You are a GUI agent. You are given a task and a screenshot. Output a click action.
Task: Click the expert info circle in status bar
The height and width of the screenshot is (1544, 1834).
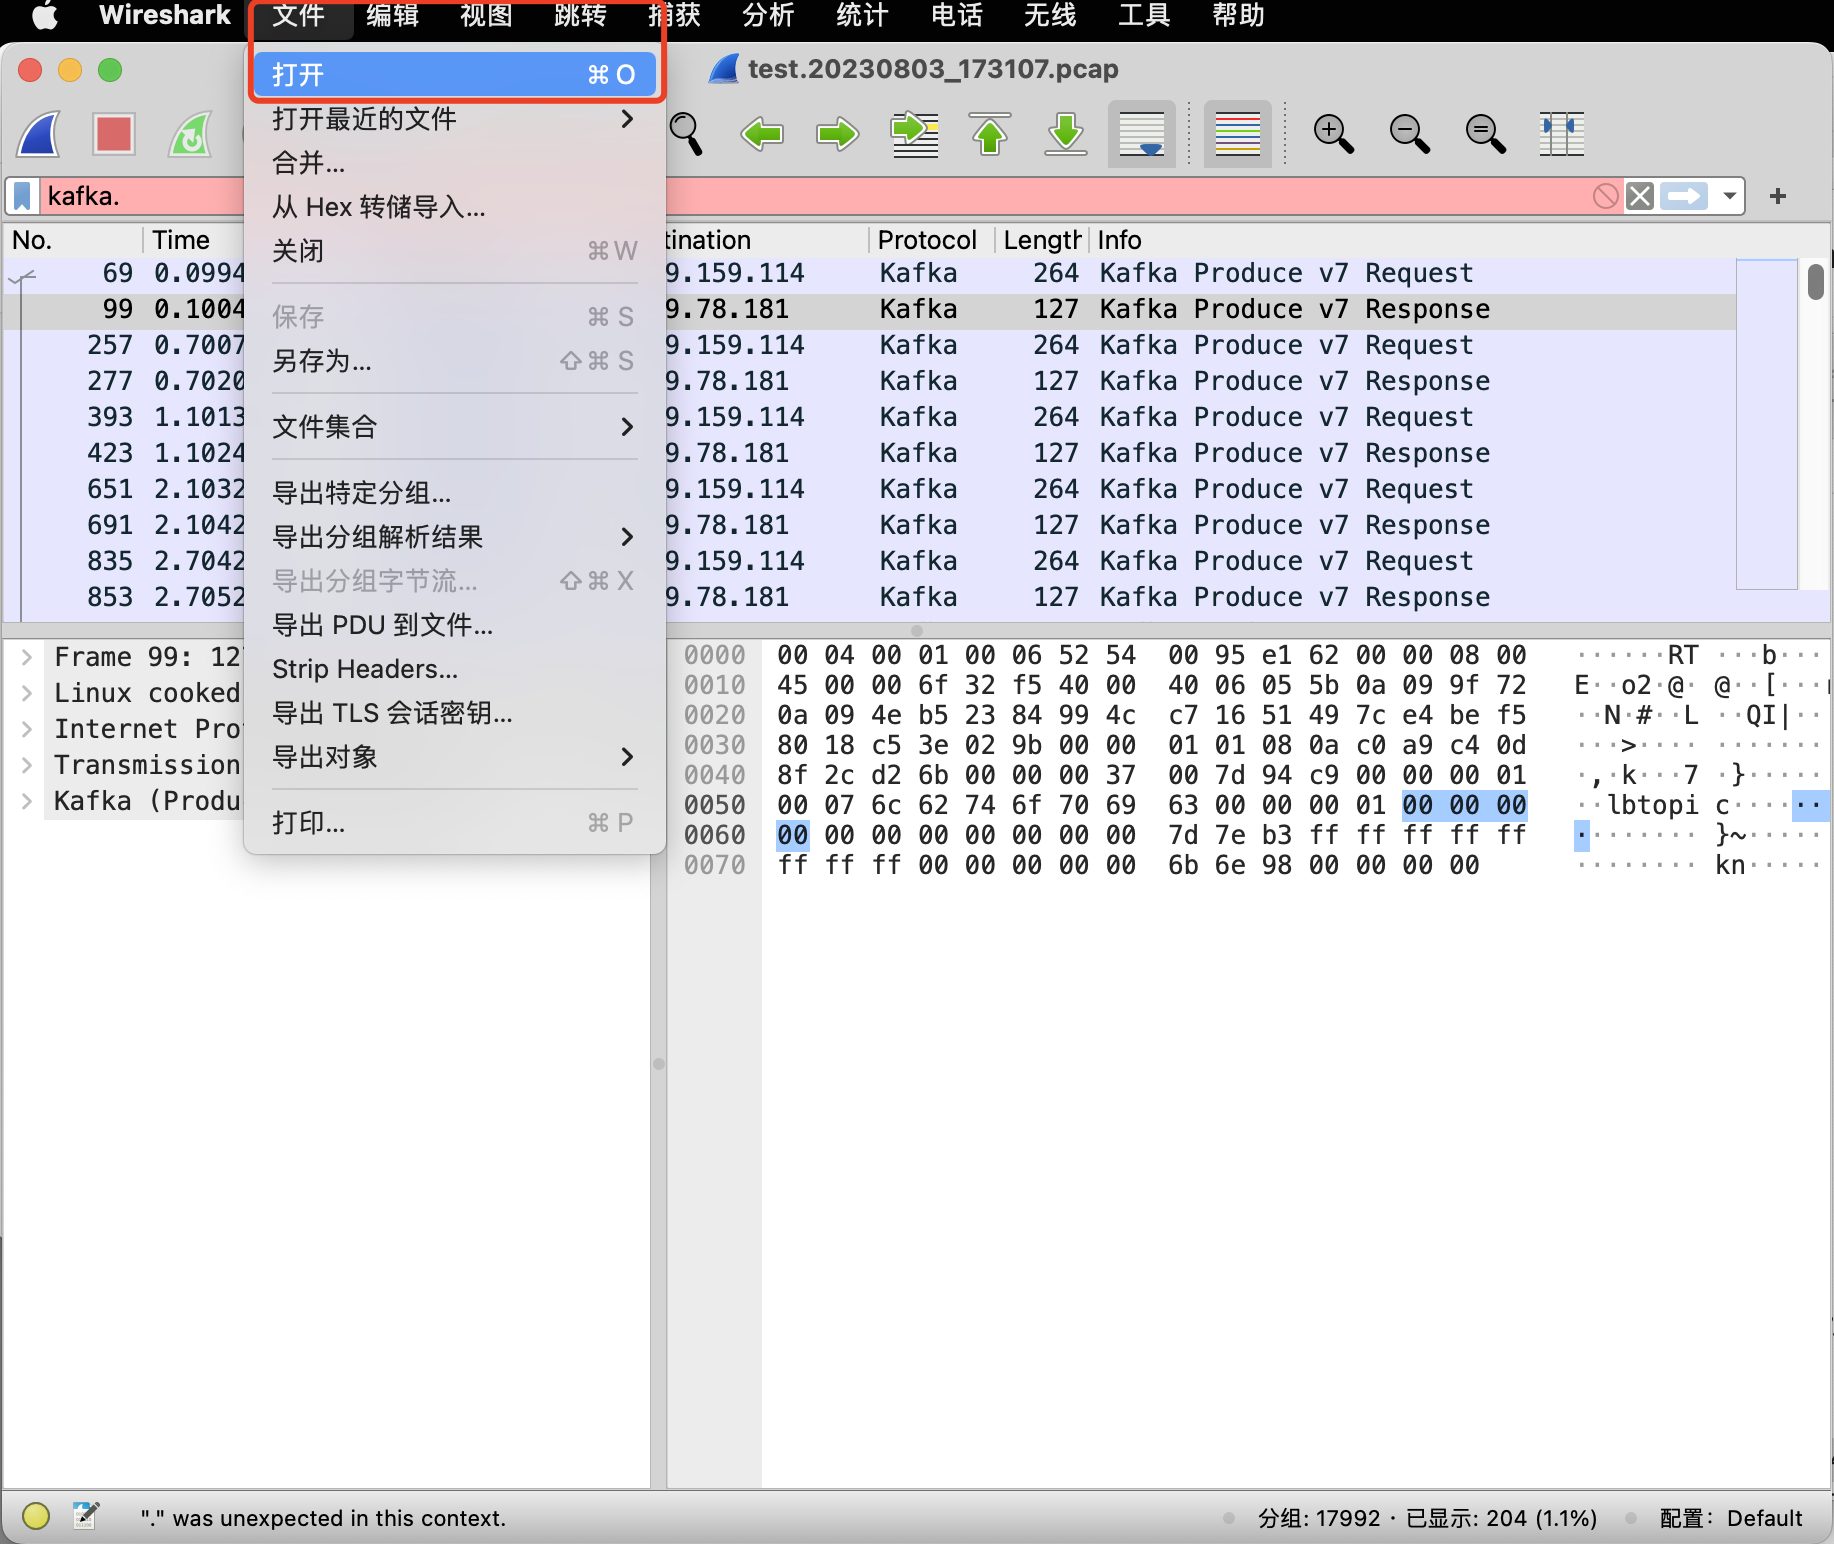[36, 1517]
